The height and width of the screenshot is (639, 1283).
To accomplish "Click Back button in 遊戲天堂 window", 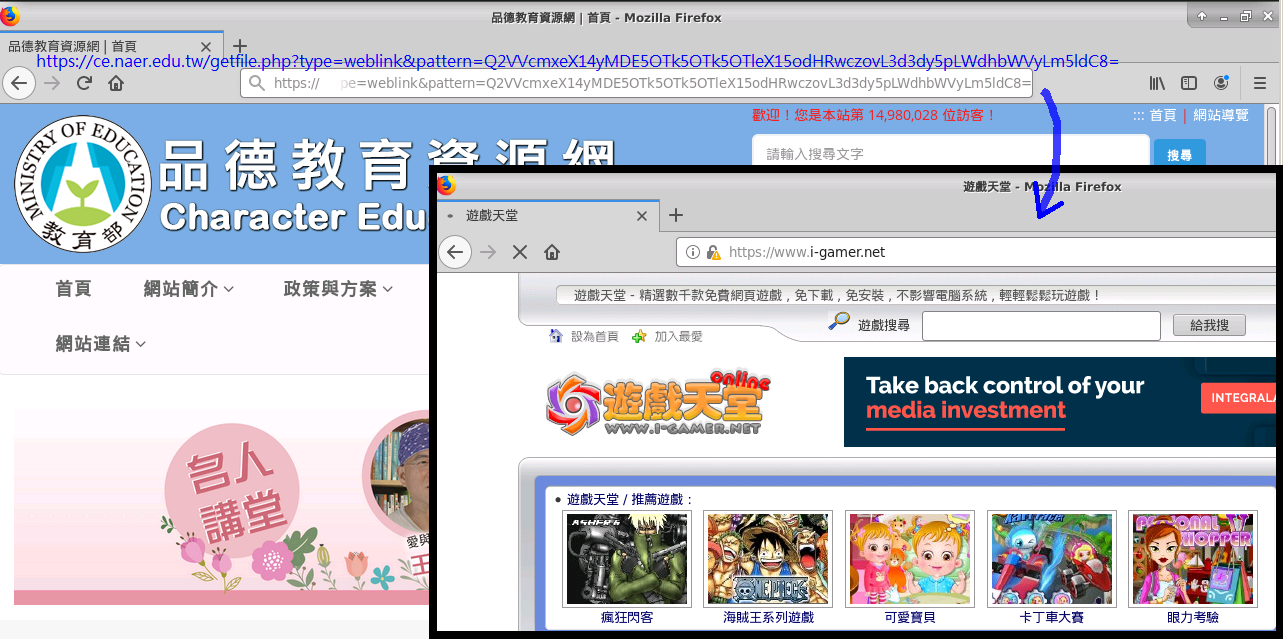I will tap(455, 252).
